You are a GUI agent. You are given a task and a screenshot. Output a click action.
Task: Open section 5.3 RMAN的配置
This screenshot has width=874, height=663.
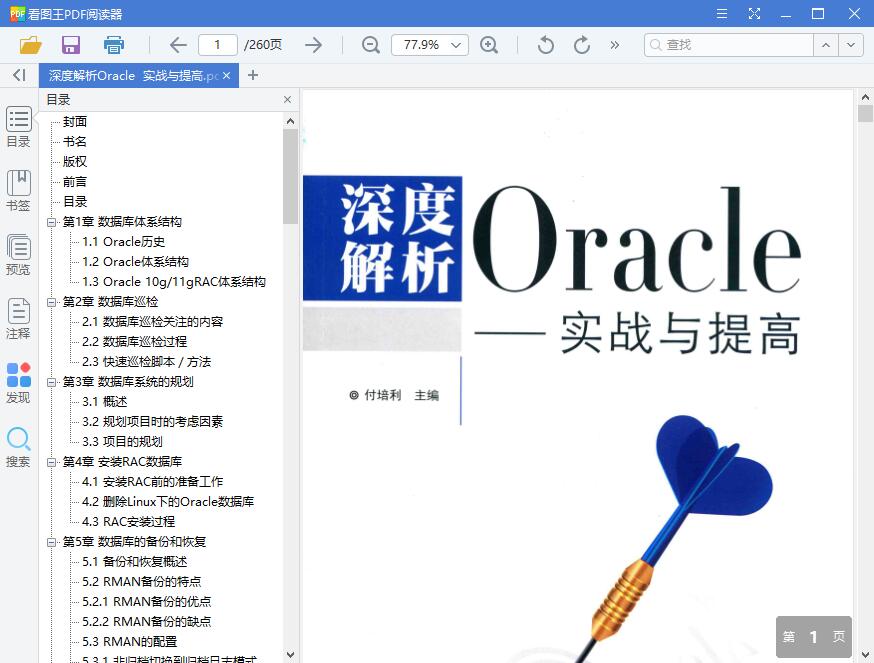coord(129,642)
